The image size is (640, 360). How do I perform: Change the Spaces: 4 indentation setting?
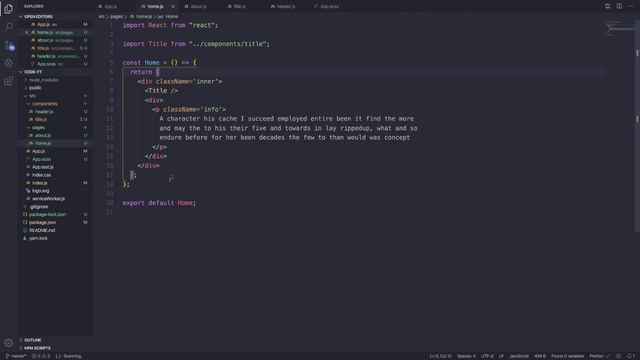coord(466,356)
